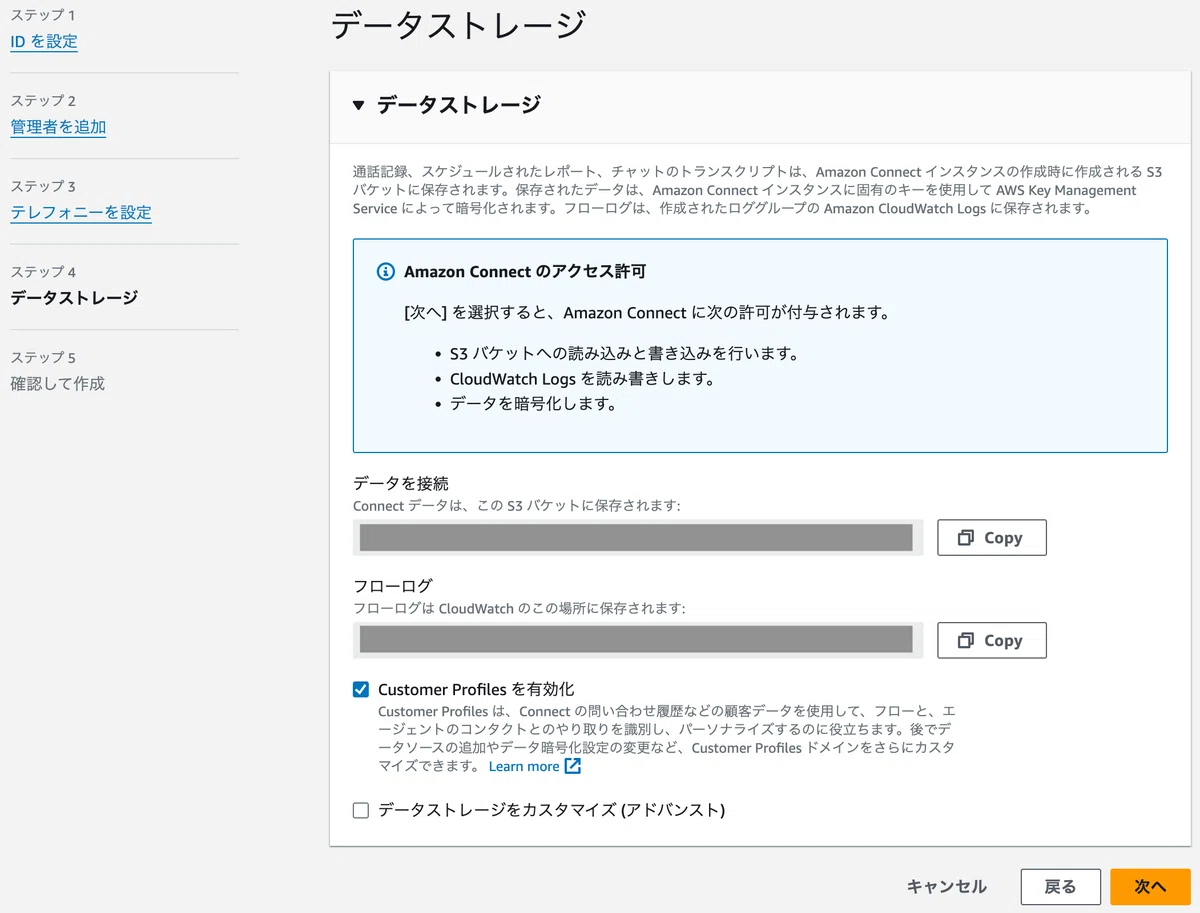Click the データを接続 field label
1200x913 pixels.
point(401,483)
